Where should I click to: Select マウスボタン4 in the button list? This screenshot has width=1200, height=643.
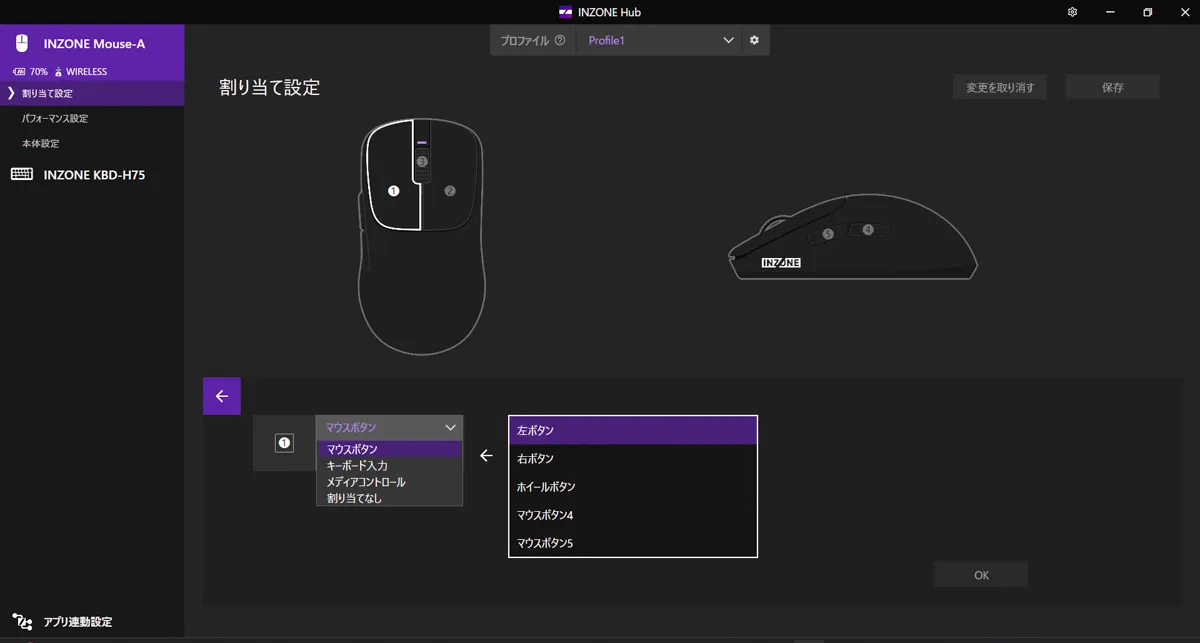tap(633, 515)
